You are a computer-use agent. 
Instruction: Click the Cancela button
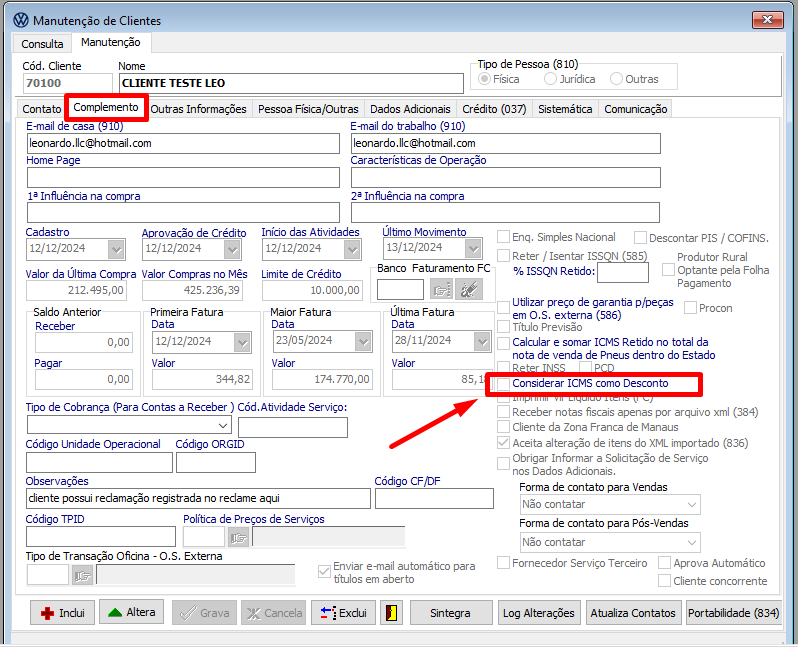click(x=274, y=613)
